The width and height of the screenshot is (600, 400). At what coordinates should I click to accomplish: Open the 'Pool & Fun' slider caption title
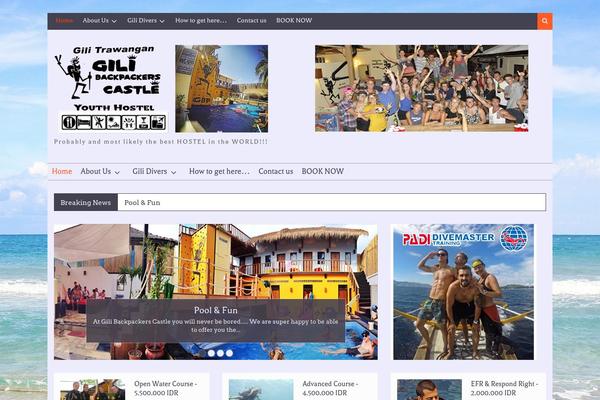click(216, 310)
